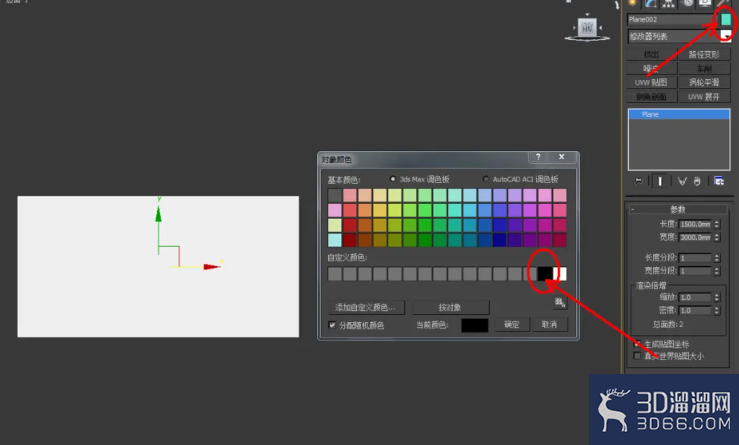This screenshot has height=445, width=739.
Task: Click the 缩放 value field
Action: 695,297
